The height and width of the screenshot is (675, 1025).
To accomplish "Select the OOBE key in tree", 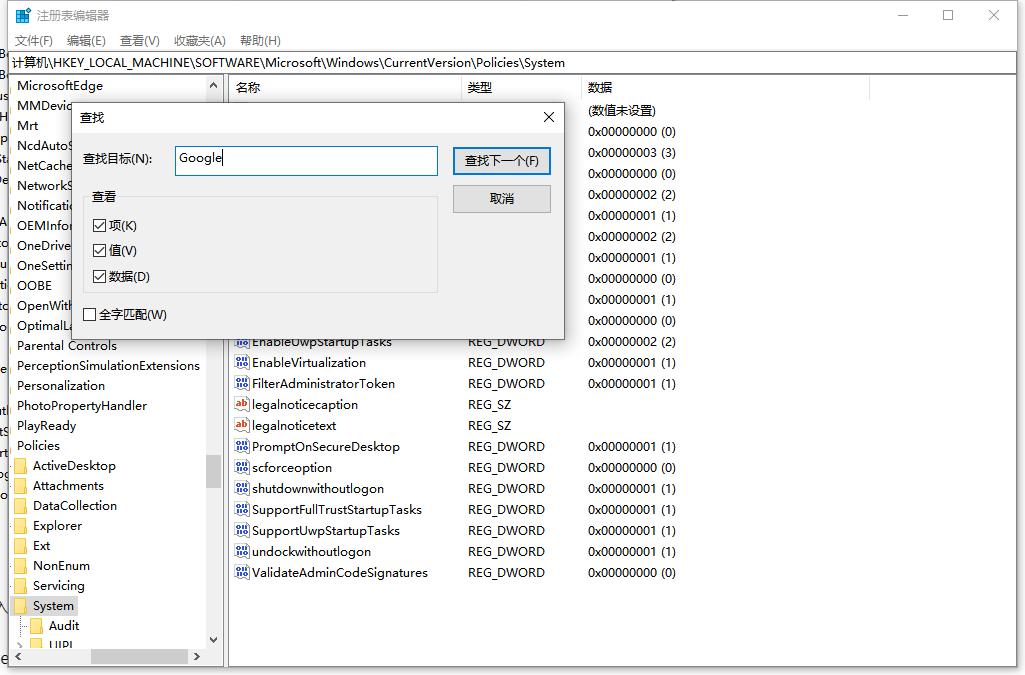I will (x=35, y=286).
